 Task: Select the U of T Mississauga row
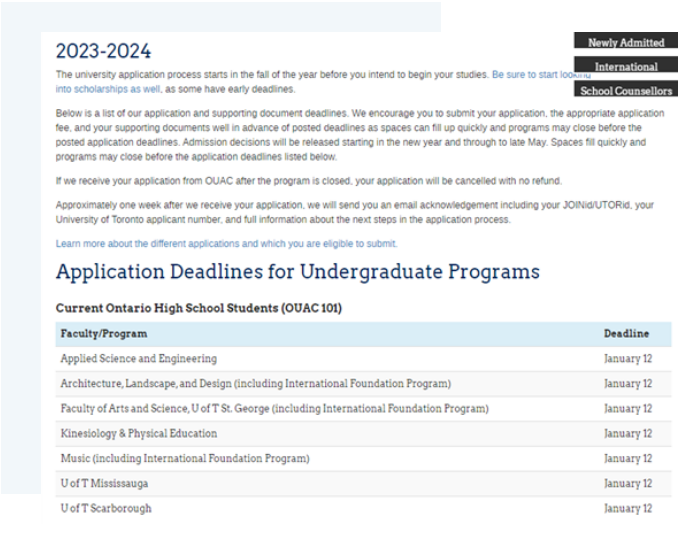click(x=363, y=484)
